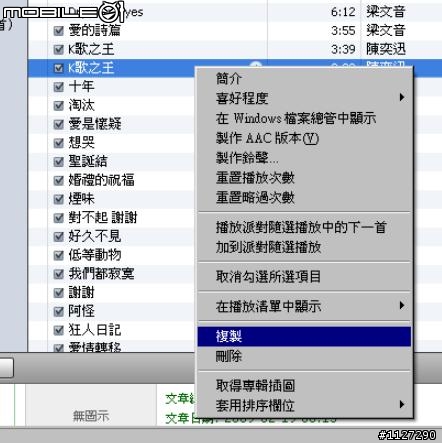Viewport: 442px width, 443px height.
Task: Select 取得專輯插圖
Action: click(x=304, y=386)
